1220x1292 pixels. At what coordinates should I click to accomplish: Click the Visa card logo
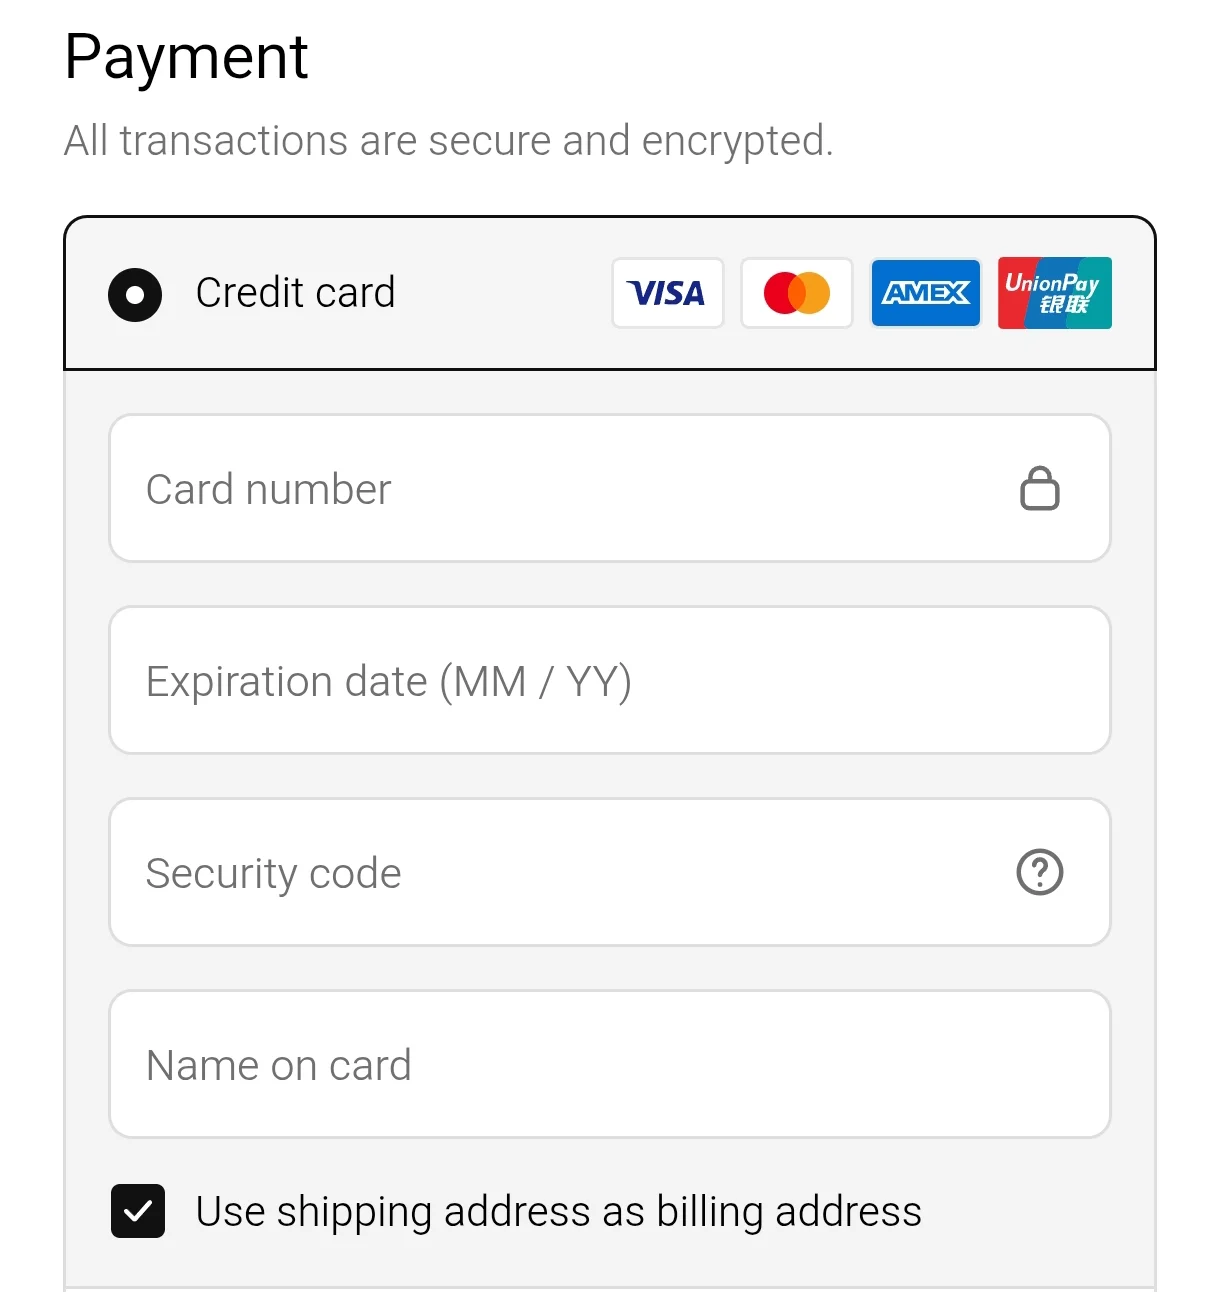pos(667,293)
